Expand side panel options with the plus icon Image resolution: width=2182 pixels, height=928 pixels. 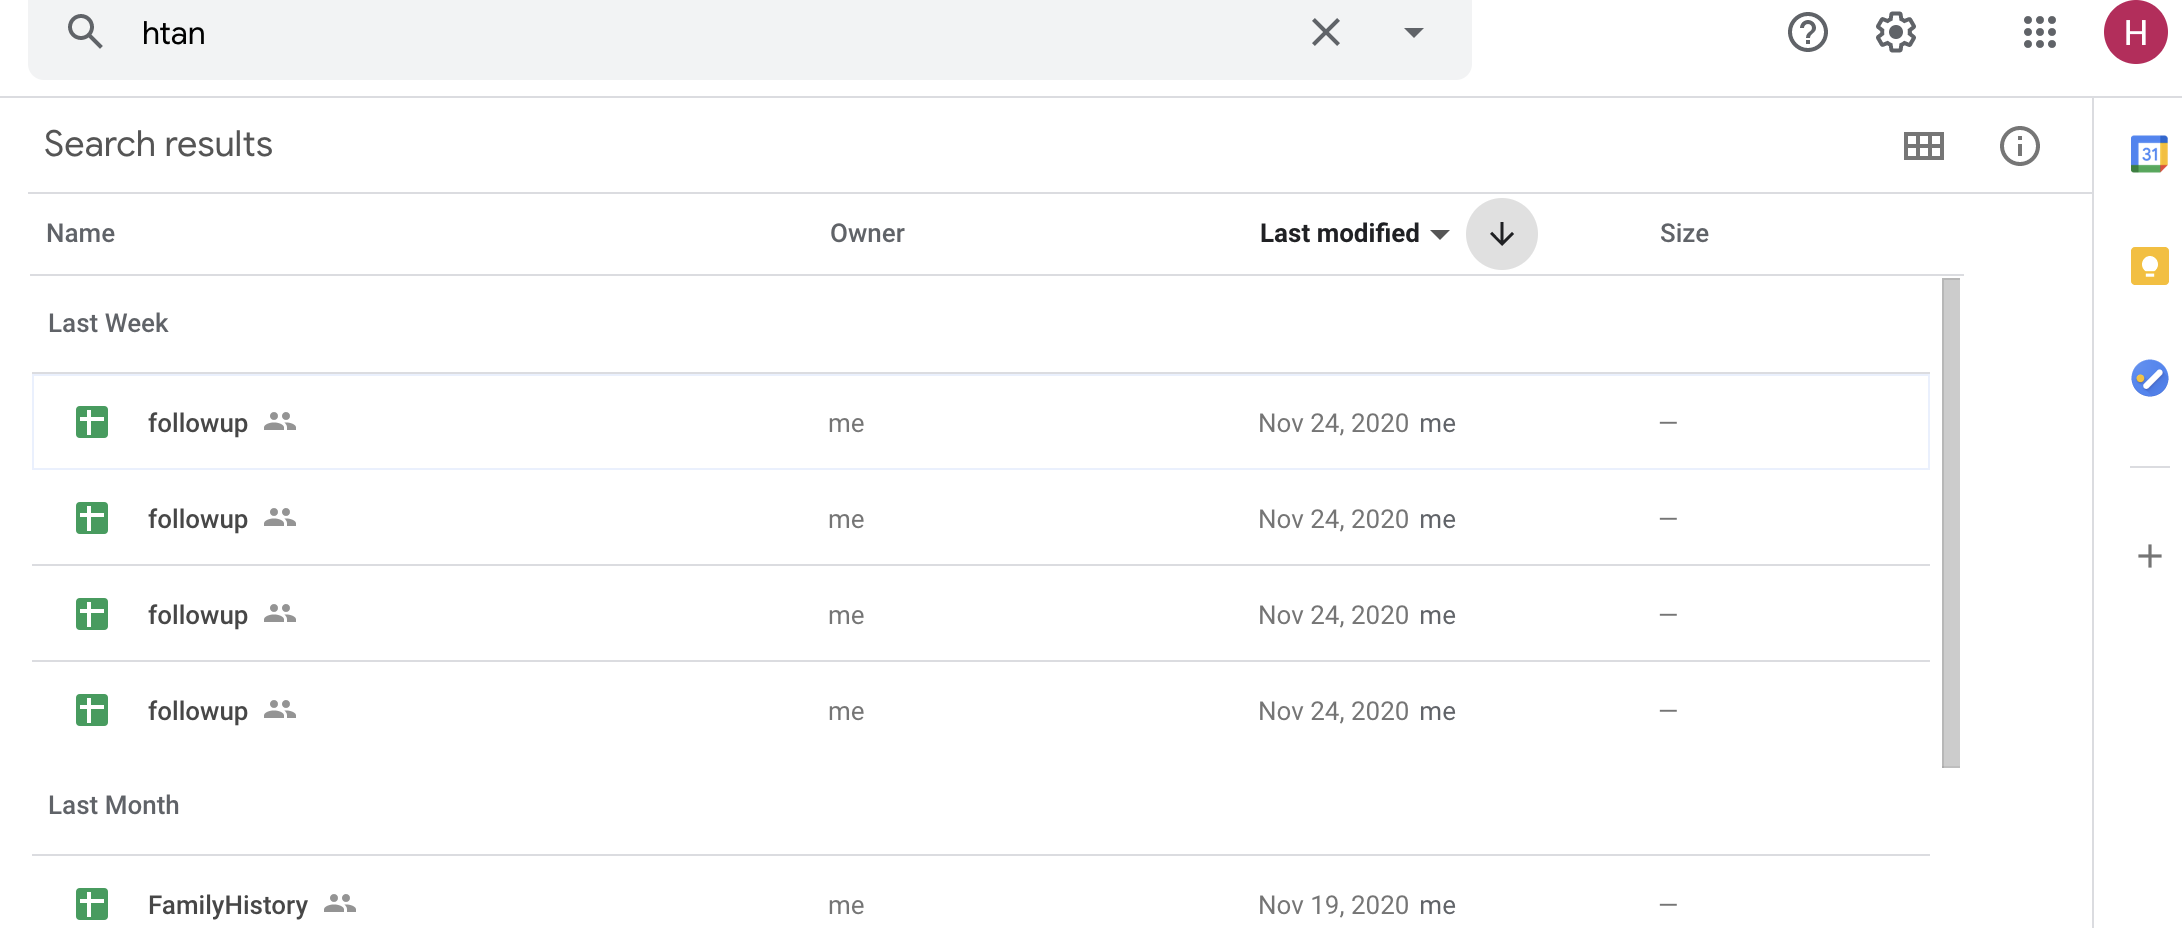[x=2148, y=556]
